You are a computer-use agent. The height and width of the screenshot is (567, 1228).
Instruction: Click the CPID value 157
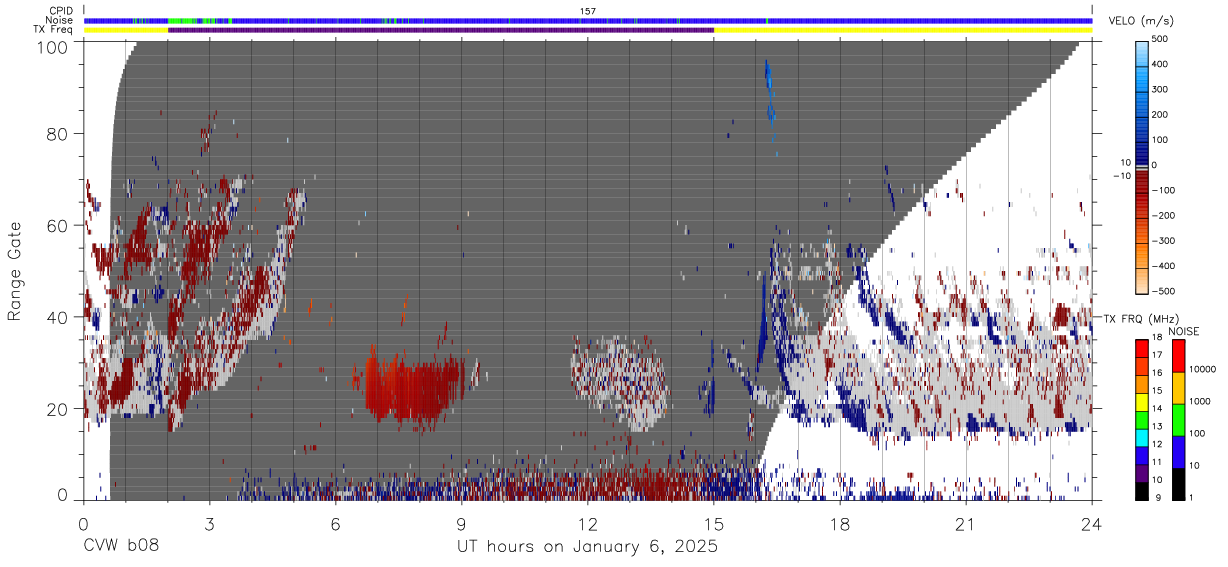tap(588, 11)
